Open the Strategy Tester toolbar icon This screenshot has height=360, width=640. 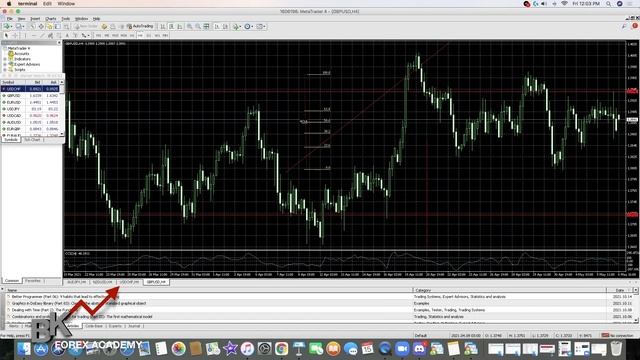pos(66,26)
